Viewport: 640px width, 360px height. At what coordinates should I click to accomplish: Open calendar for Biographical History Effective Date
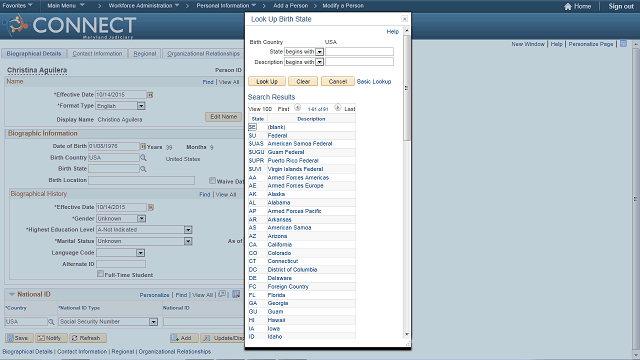tap(151, 207)
